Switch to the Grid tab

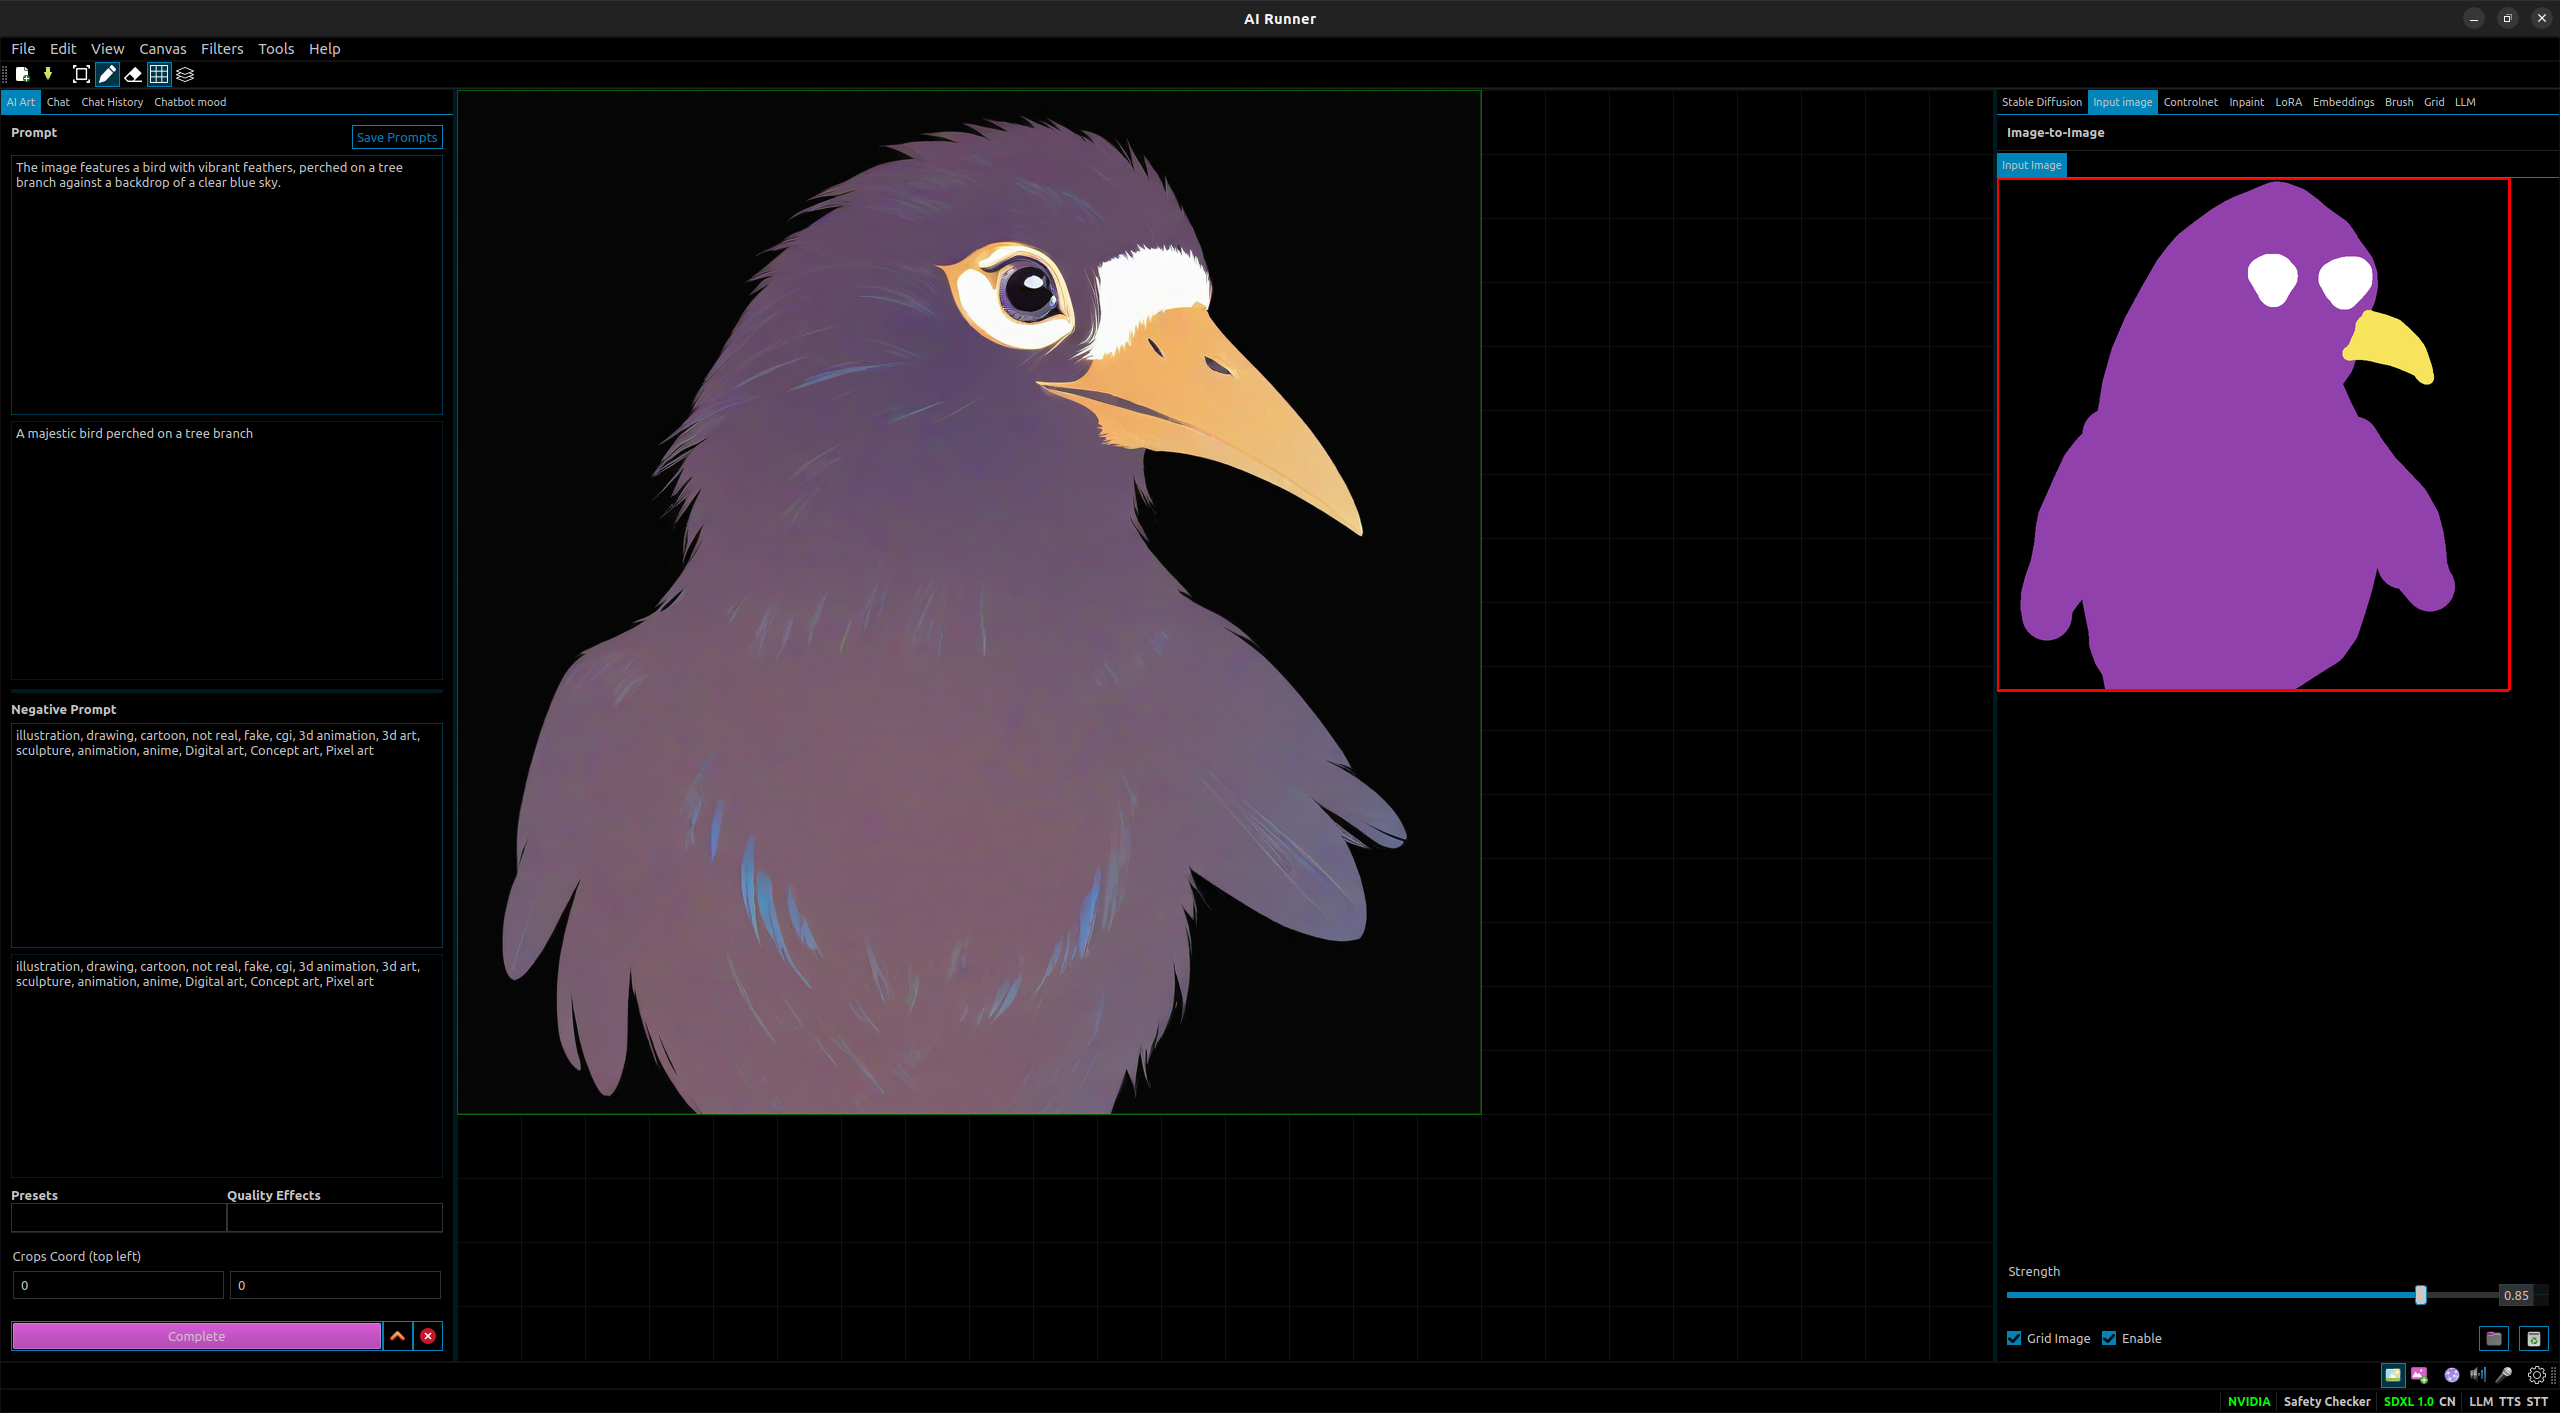[x=2434, y=102]
